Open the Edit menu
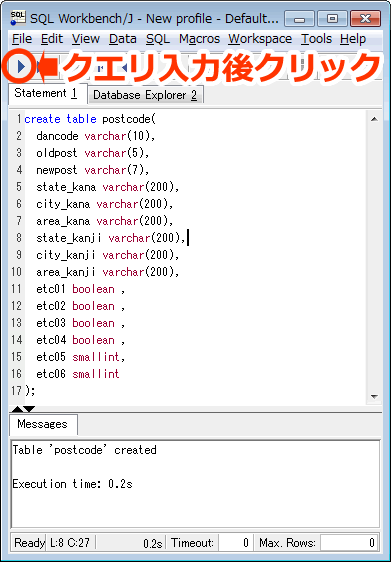The image size is (391, 562). 52,39
